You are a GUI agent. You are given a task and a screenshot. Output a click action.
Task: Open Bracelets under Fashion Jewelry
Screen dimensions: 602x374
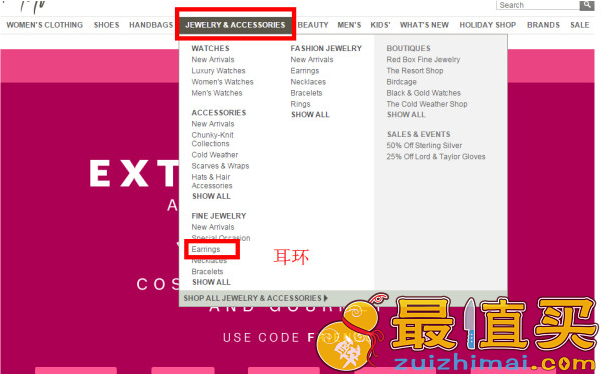pos(306,93)
